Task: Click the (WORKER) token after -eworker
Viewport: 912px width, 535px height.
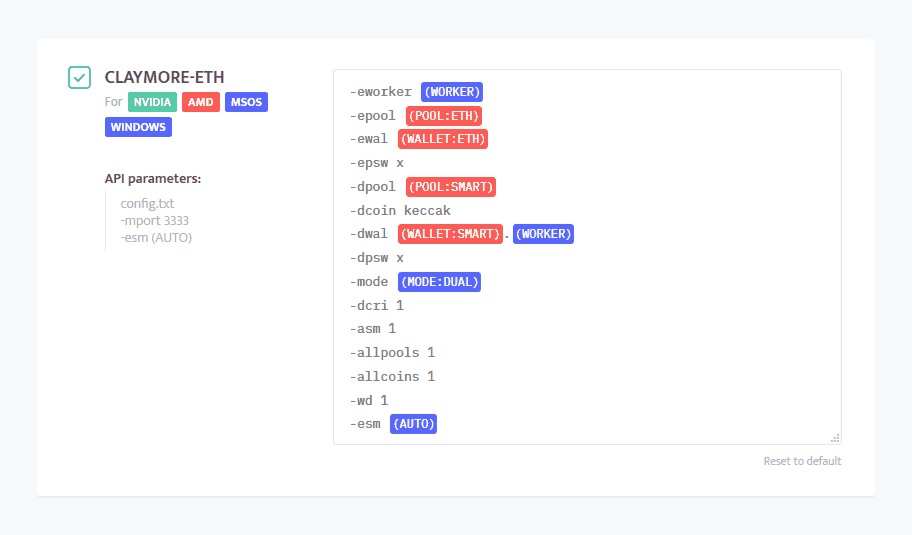Action: point(452,92)
